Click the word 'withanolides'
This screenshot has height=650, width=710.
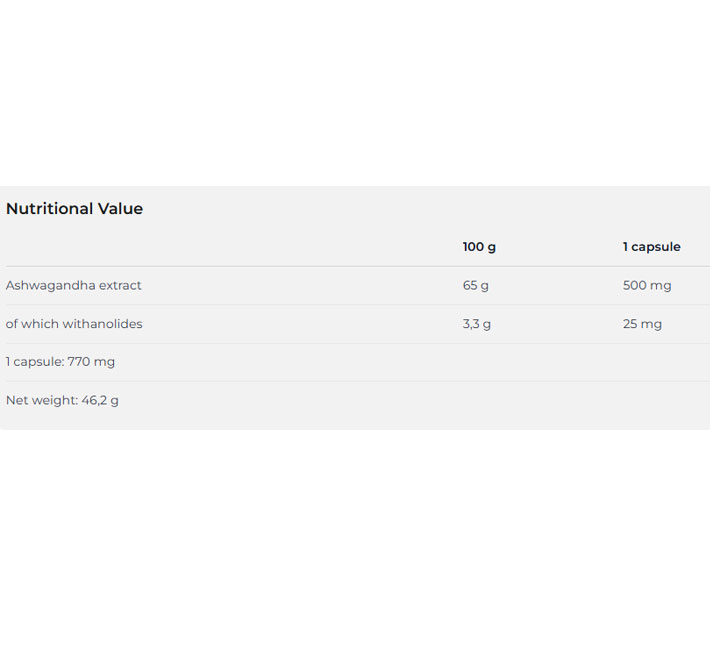tap(103, 324)
